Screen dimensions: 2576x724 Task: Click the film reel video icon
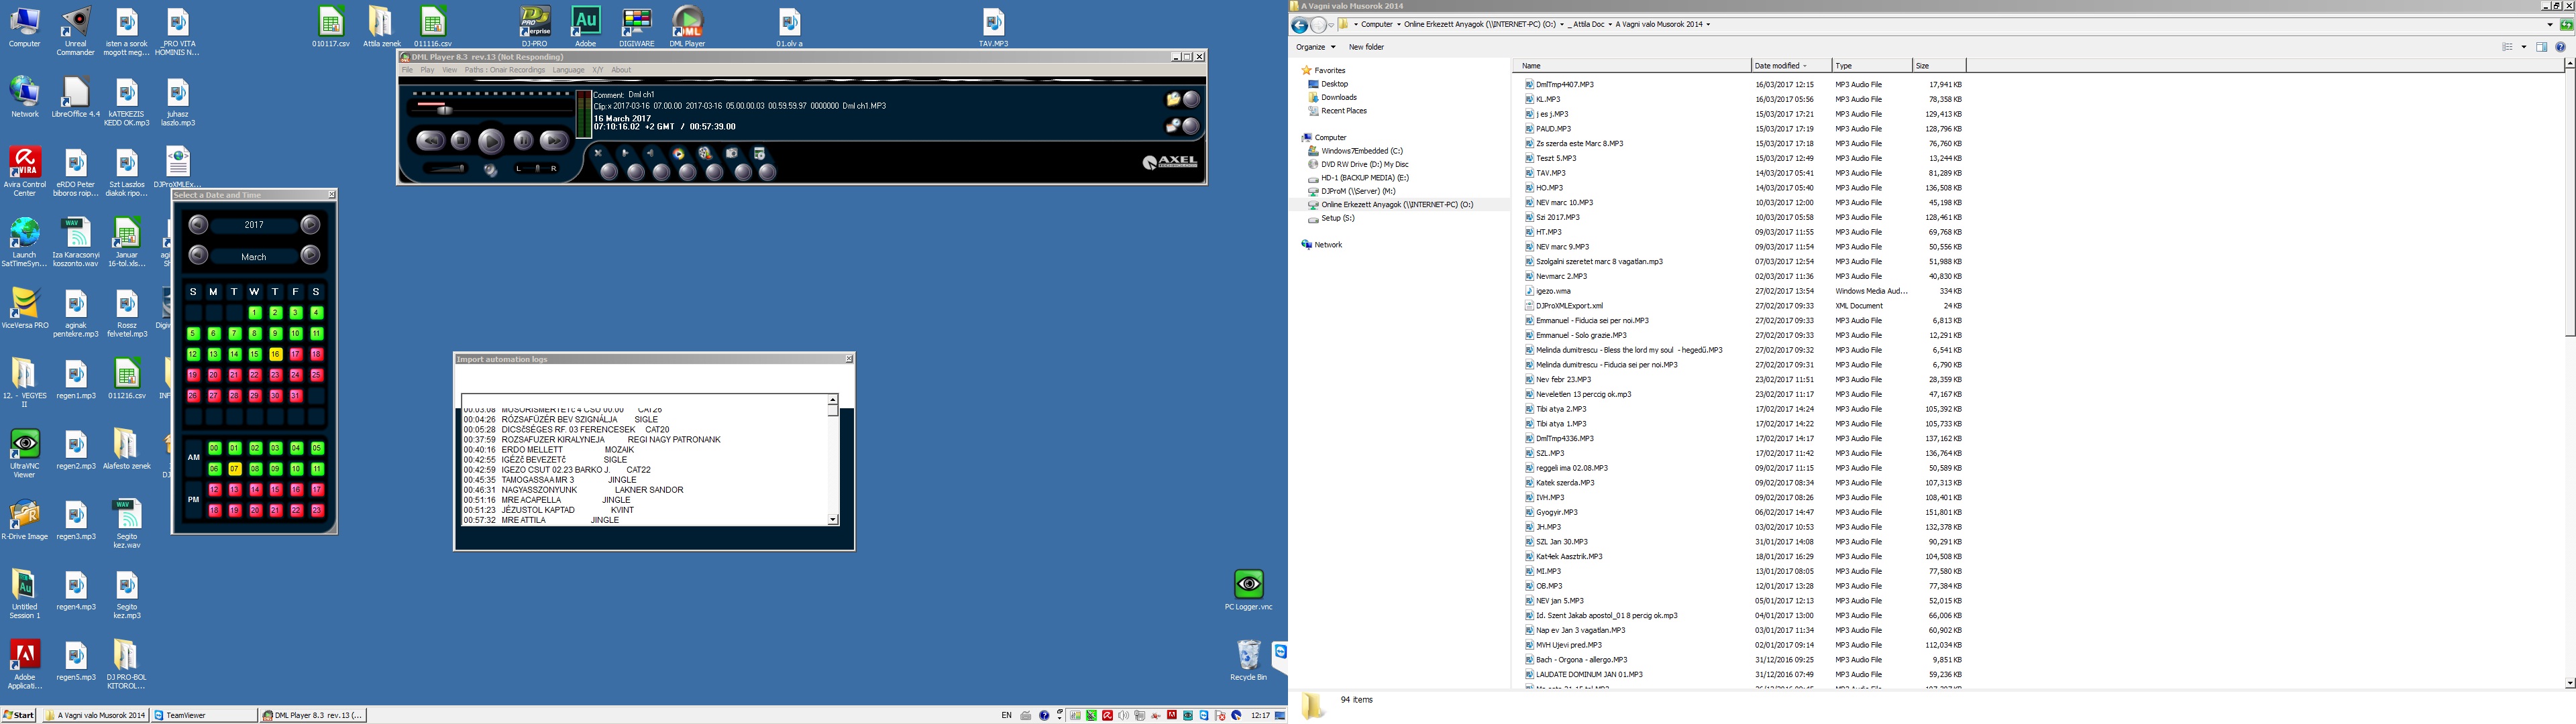pos(705,154)
